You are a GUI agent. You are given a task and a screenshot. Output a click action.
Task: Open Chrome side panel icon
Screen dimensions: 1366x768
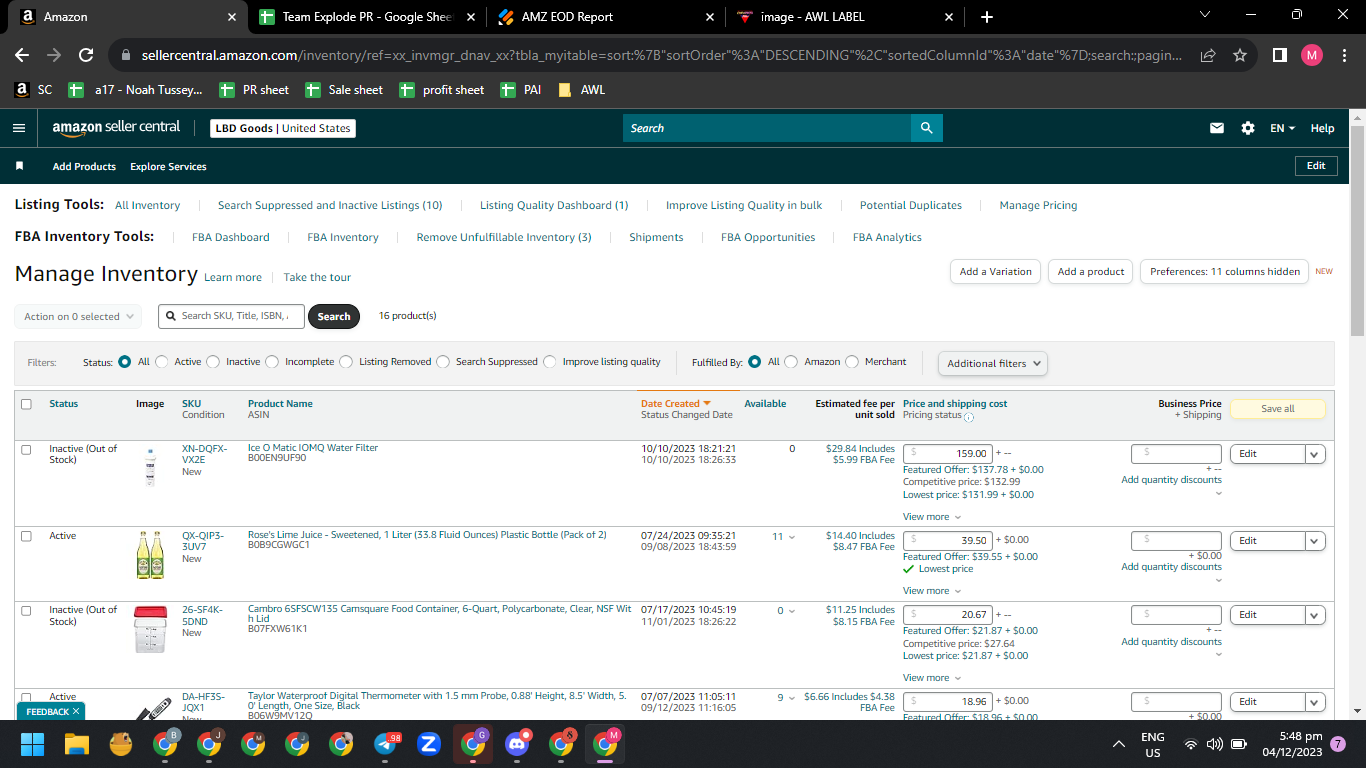click(1279, 56)
